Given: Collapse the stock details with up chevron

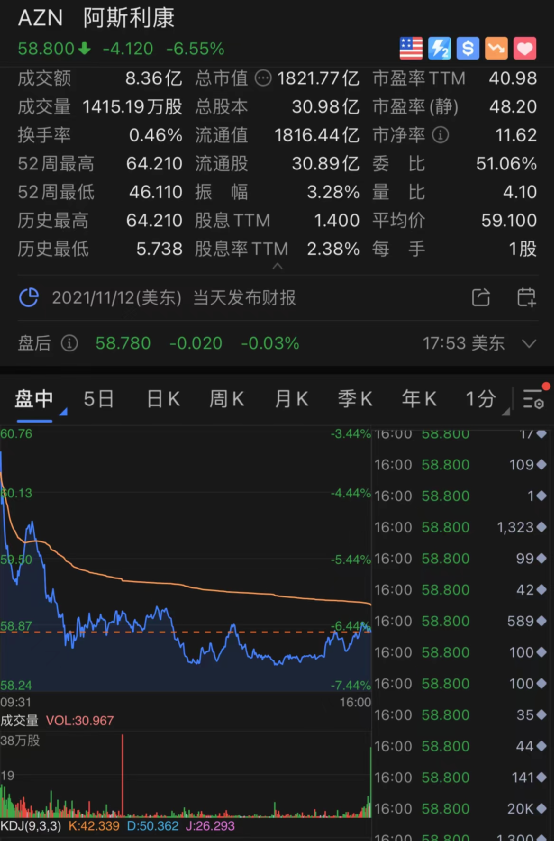Looking at the screenshot, I should (277, 266).
